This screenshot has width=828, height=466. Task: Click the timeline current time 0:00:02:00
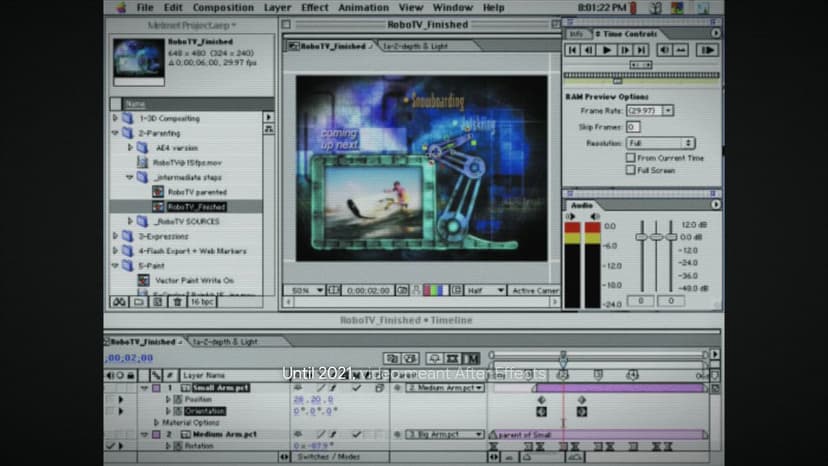click(x=129, y=358)
